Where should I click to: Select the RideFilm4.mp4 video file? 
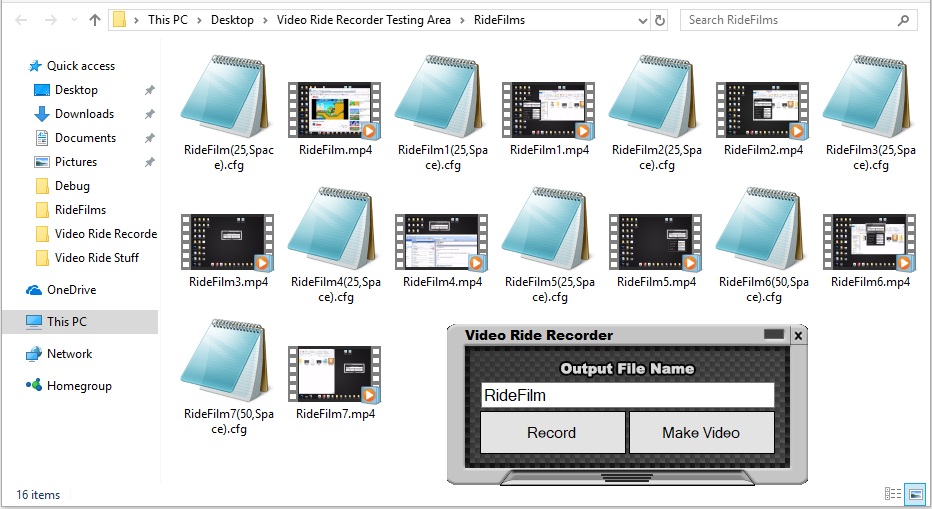[x=442, y=242]
